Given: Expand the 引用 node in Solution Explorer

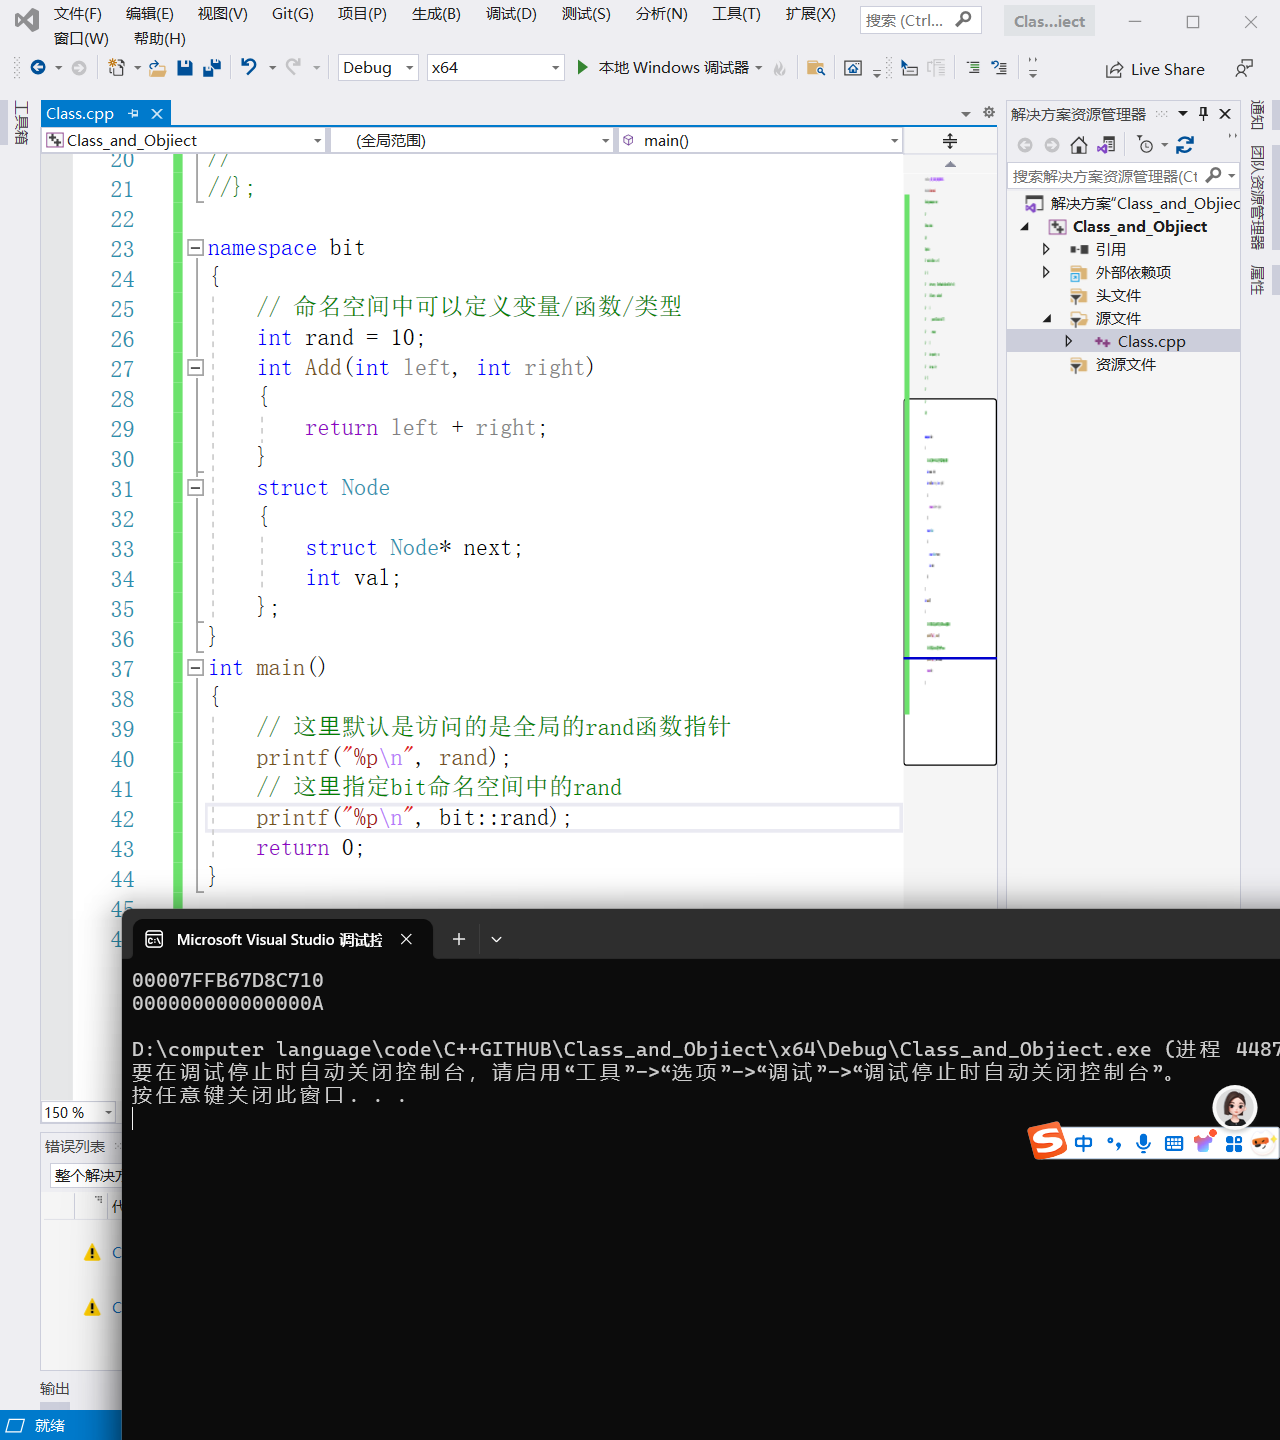Looking at the screenshot, I should tap(1046, 249).
